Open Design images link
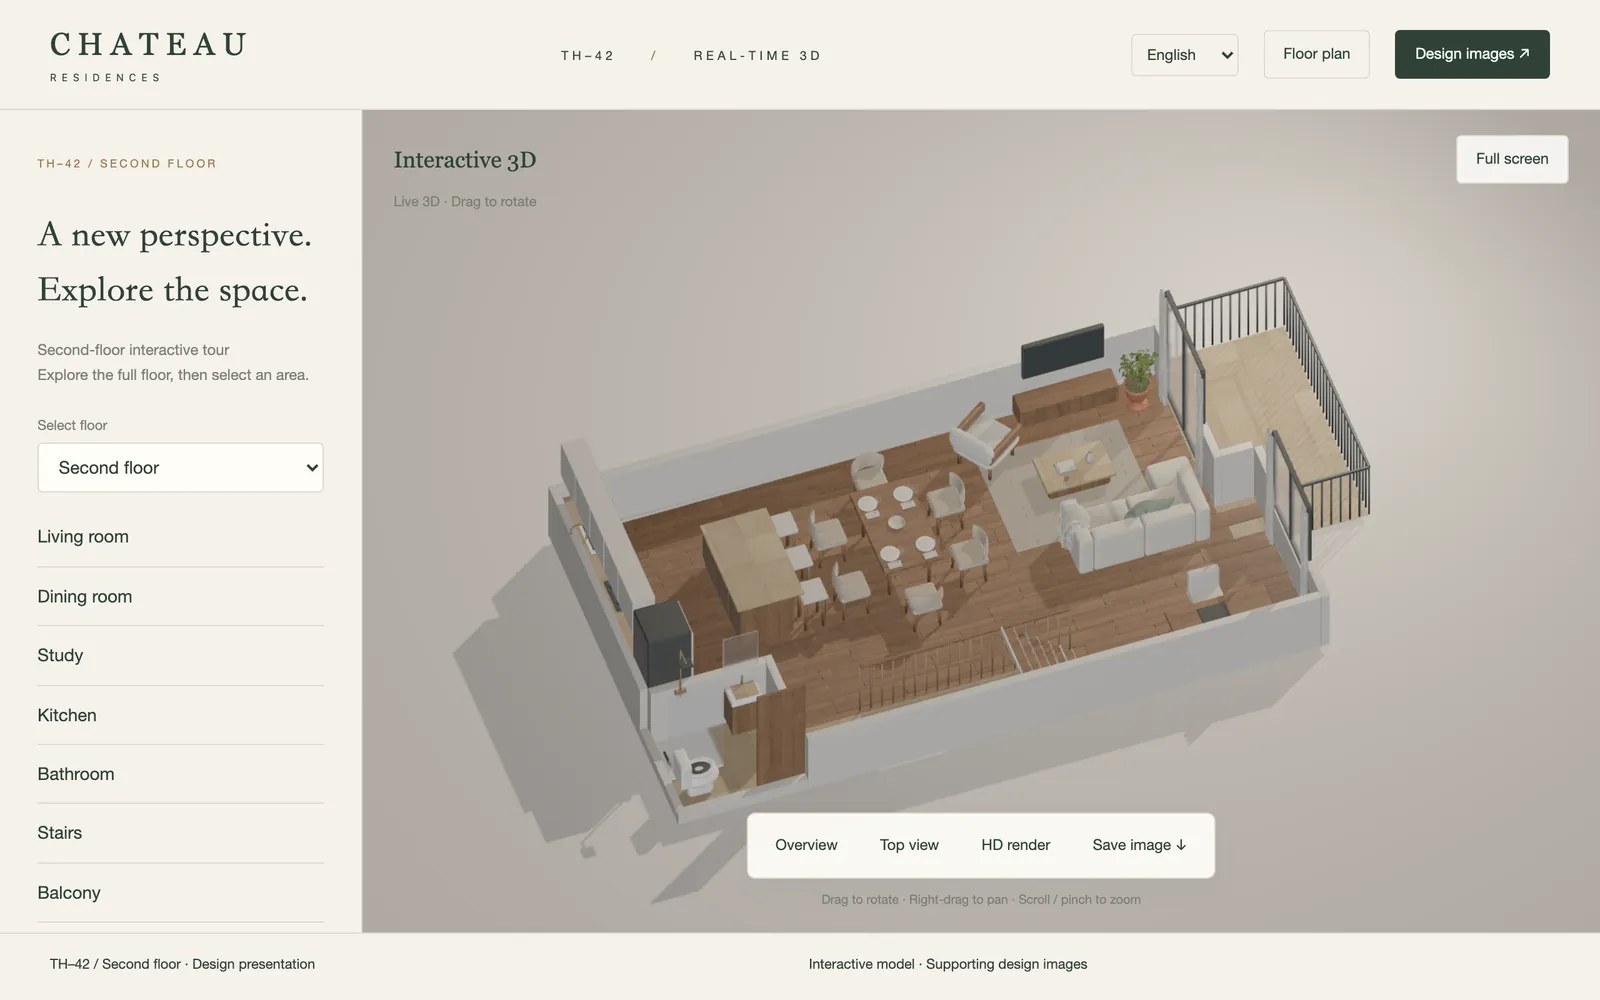Image resolution: width=1600 pixels, height=1000 pixels. point(1472,54)
